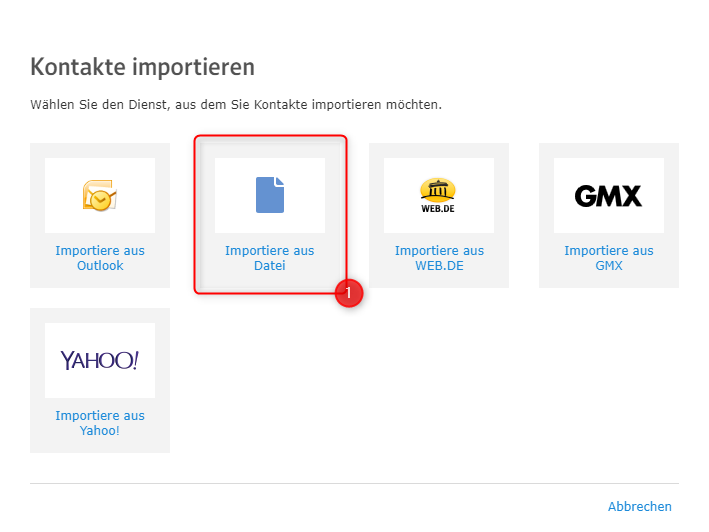
Task: Follow the 'Importiere aus GMX' link
Action: (608, 258)
